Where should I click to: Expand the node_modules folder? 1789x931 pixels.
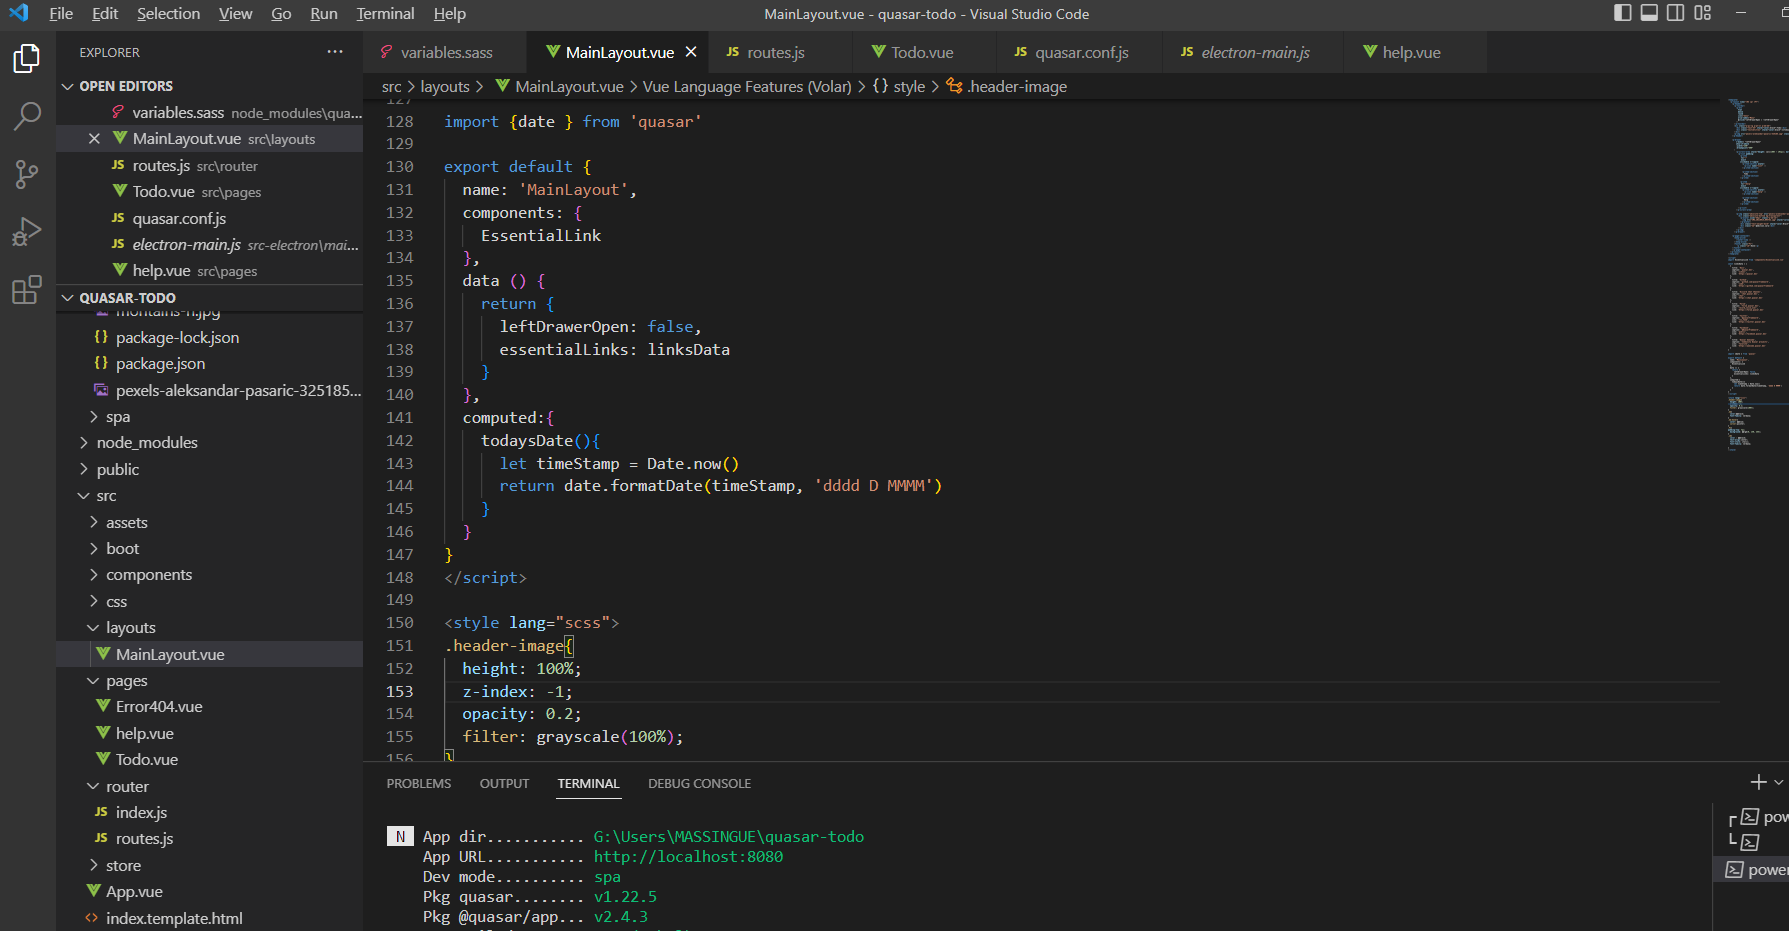click(x=146, y=443)
